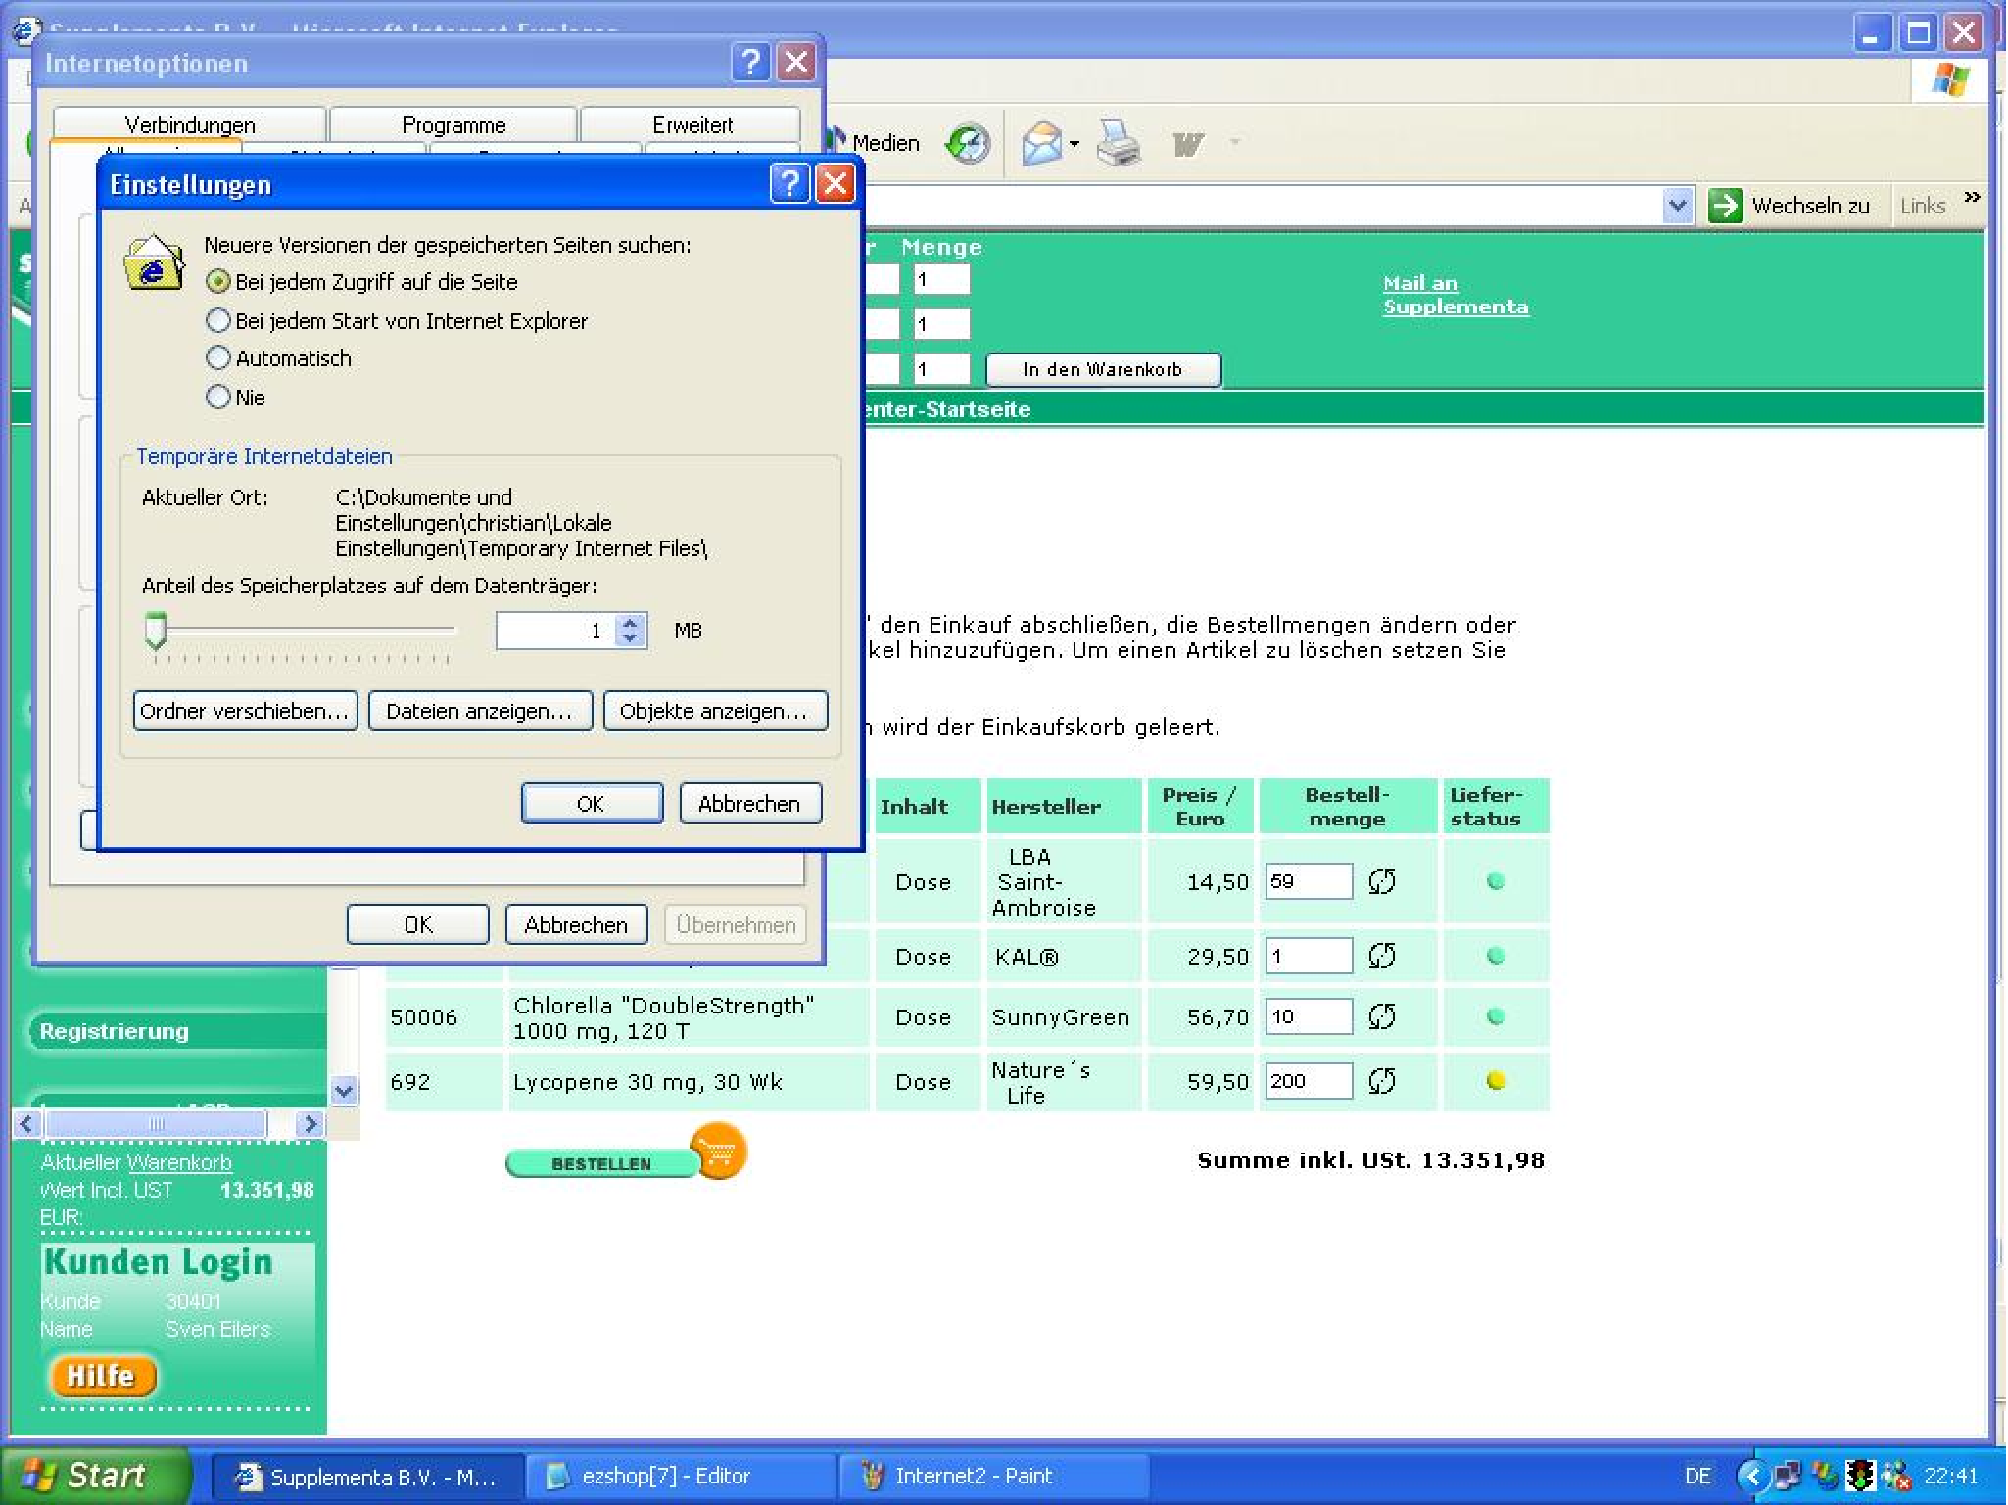Click the MB spinner up arrow

[630, 622]
